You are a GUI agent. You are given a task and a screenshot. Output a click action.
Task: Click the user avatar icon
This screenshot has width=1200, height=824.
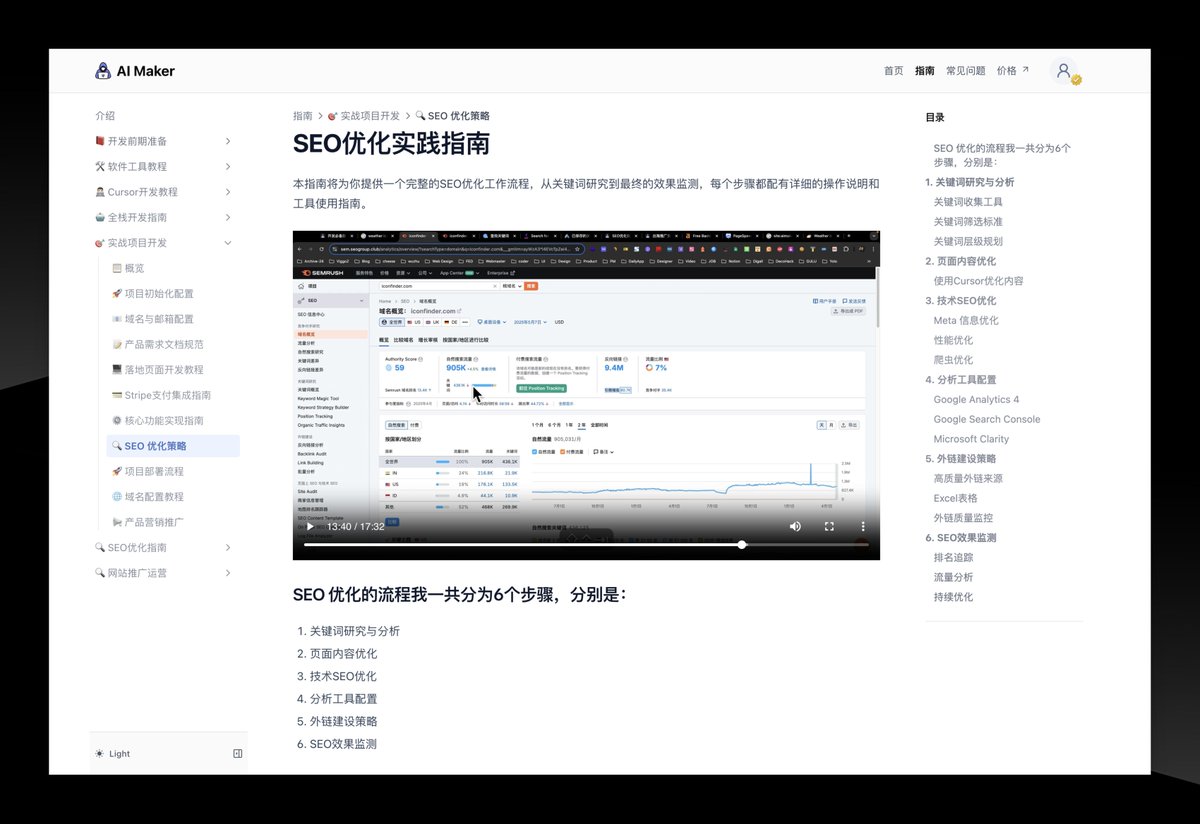[1063, 70]
